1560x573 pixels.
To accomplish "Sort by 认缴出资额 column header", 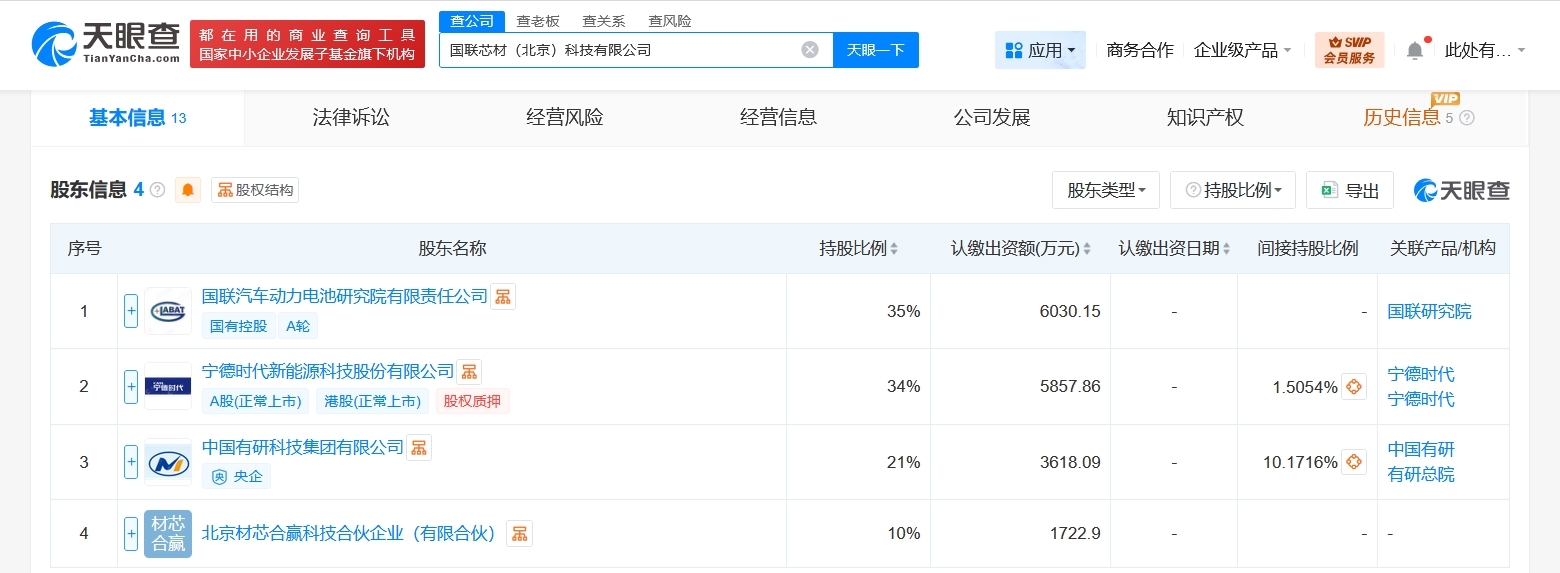I will pos(1020,249).
